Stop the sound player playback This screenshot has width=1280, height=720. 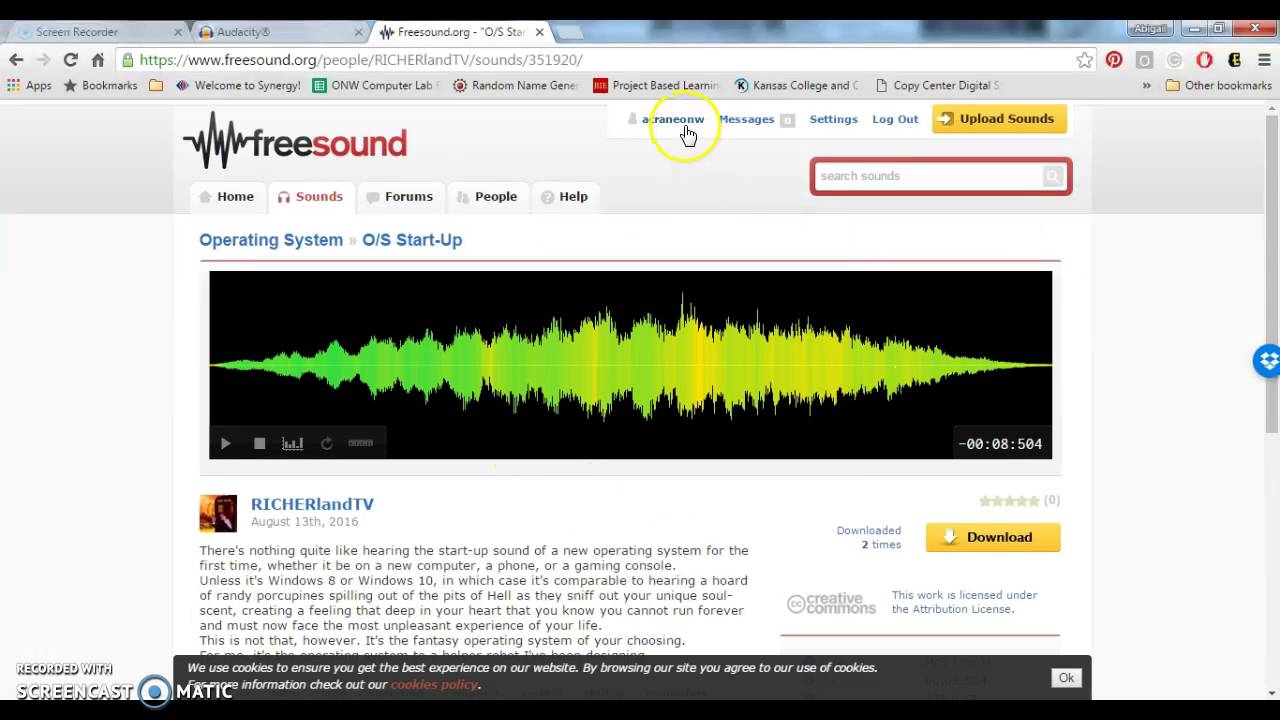pos(259,444)
